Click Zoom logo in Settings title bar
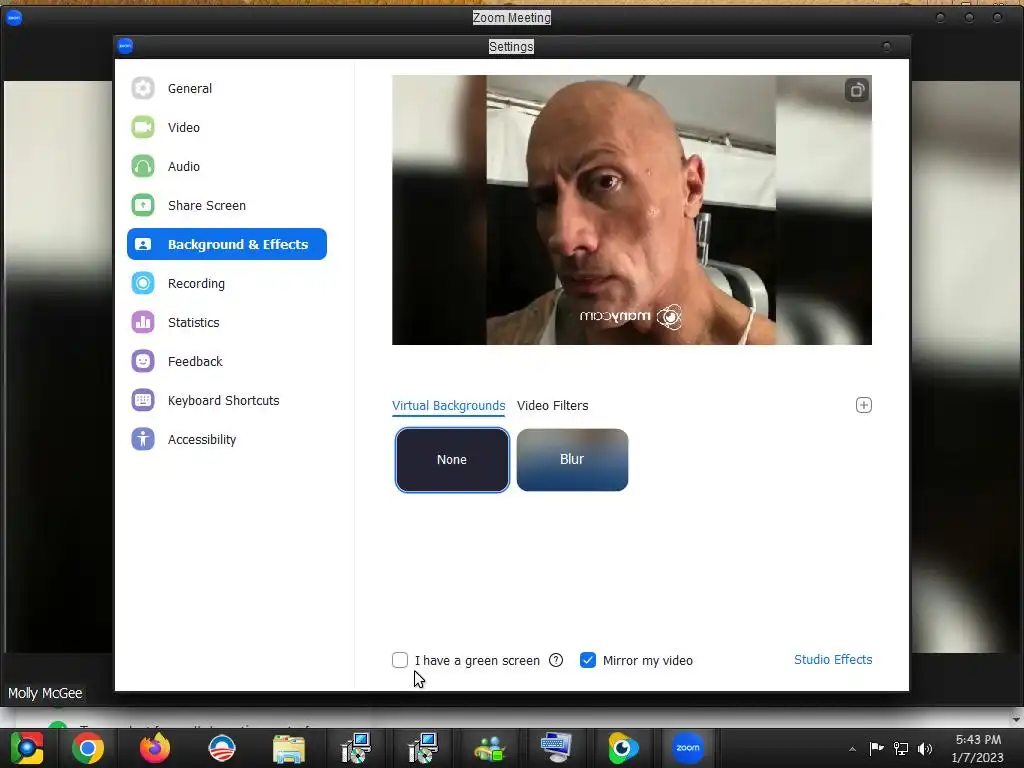Screen dimensions: 1024x768 tap(125, 46)
